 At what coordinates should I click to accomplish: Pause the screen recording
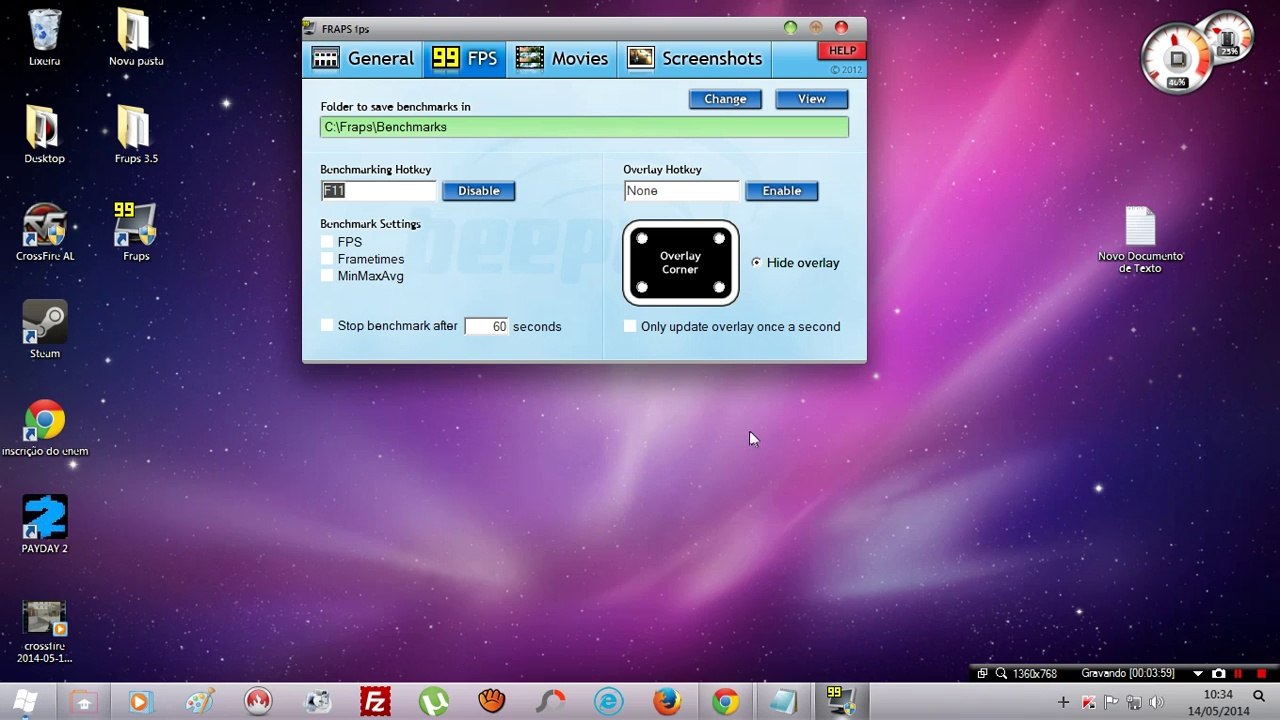pos(1238,674)
